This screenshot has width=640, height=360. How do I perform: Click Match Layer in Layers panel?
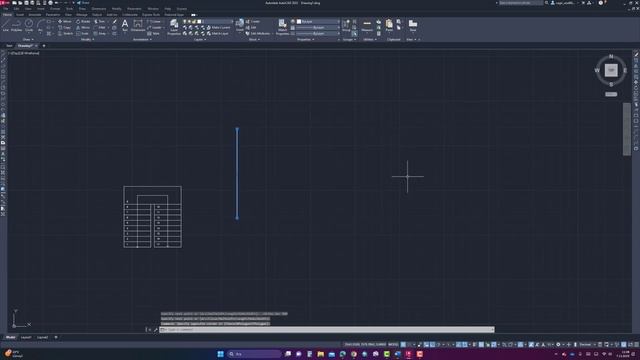[x=218, y=33]
